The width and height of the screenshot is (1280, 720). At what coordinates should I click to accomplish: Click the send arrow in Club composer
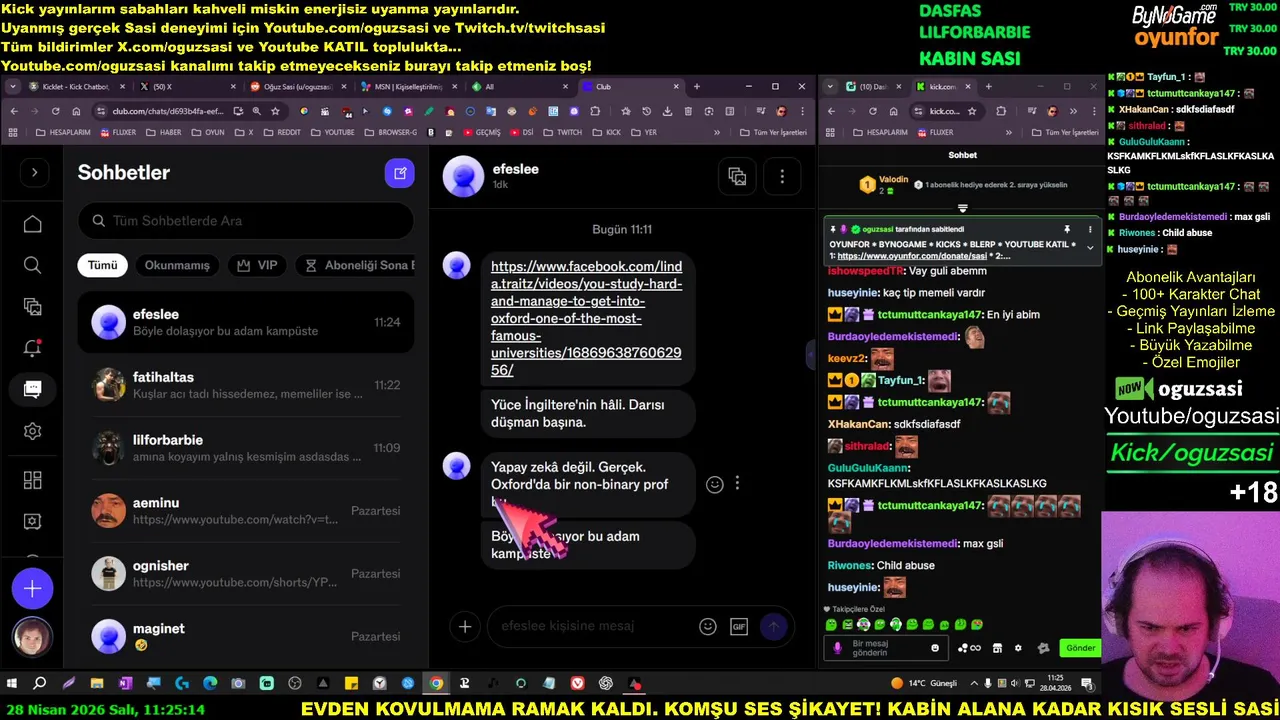coord(773,627)
